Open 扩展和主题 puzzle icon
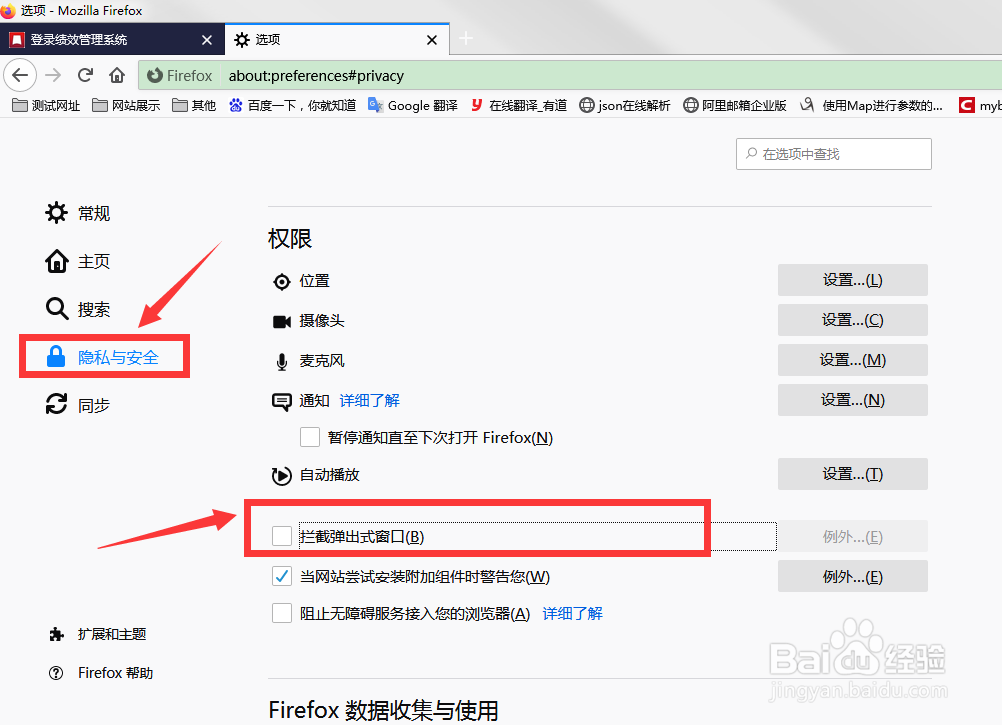This screenshot has width=1002, height=725. [56, 634]
